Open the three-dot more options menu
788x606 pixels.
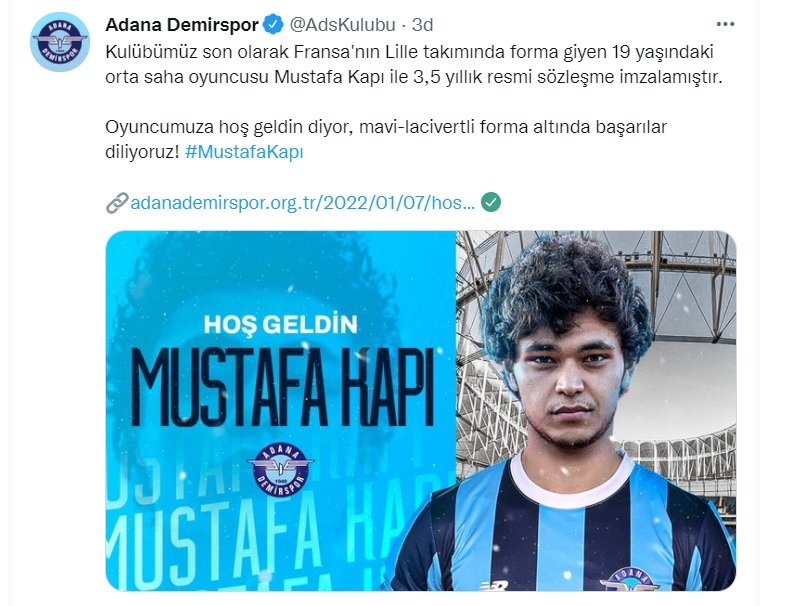click(x=725, y=24)
